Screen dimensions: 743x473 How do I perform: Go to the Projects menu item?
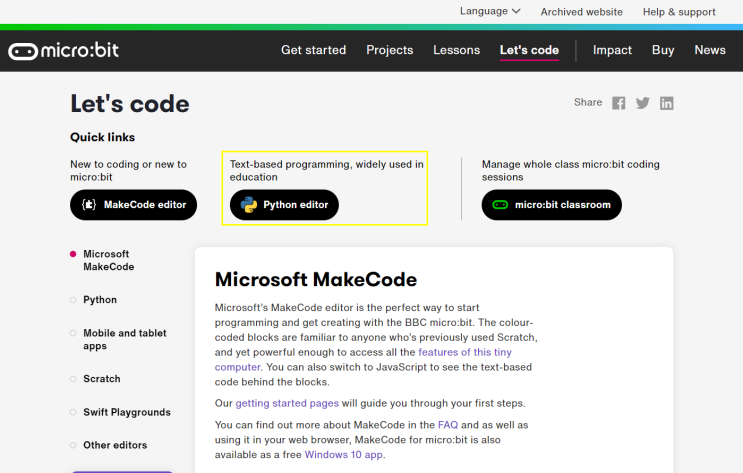click(390, 50)
